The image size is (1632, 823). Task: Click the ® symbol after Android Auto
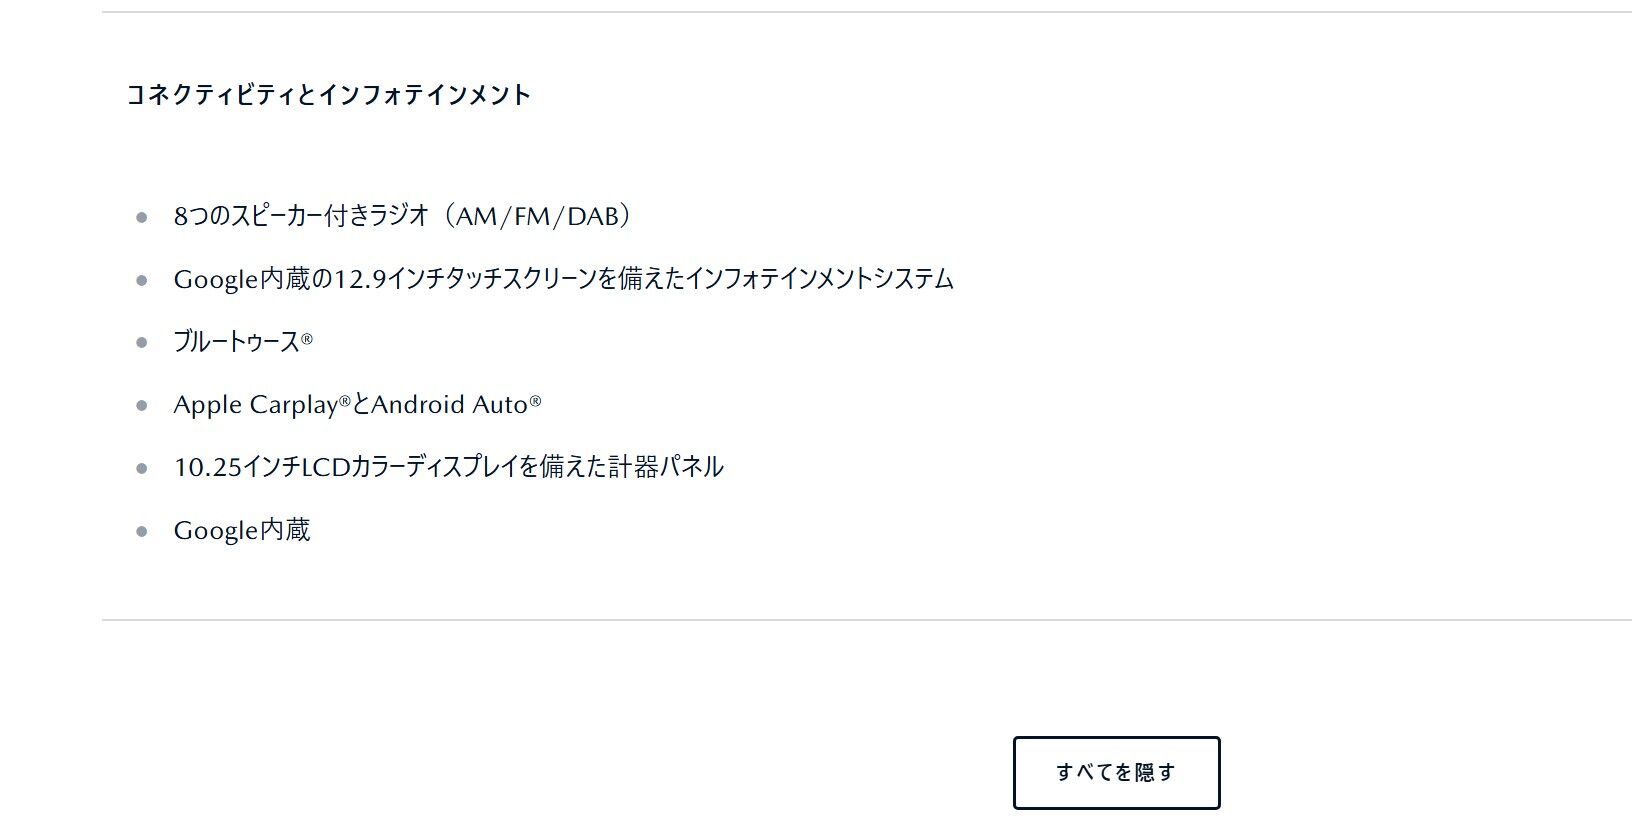click(535, 401)
